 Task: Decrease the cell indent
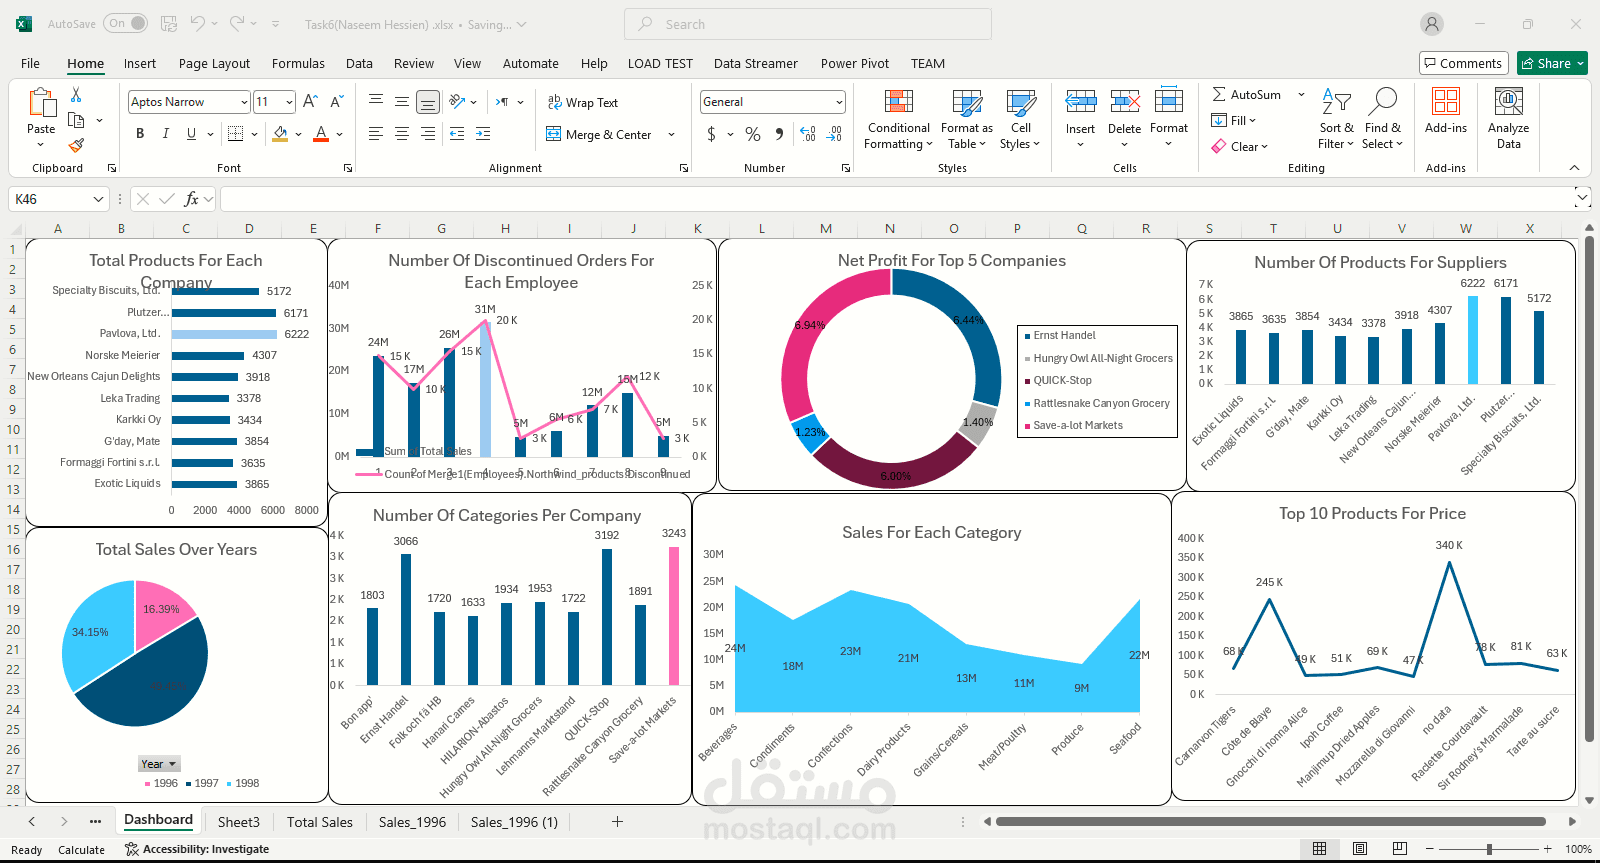click(x=457, y=134)
